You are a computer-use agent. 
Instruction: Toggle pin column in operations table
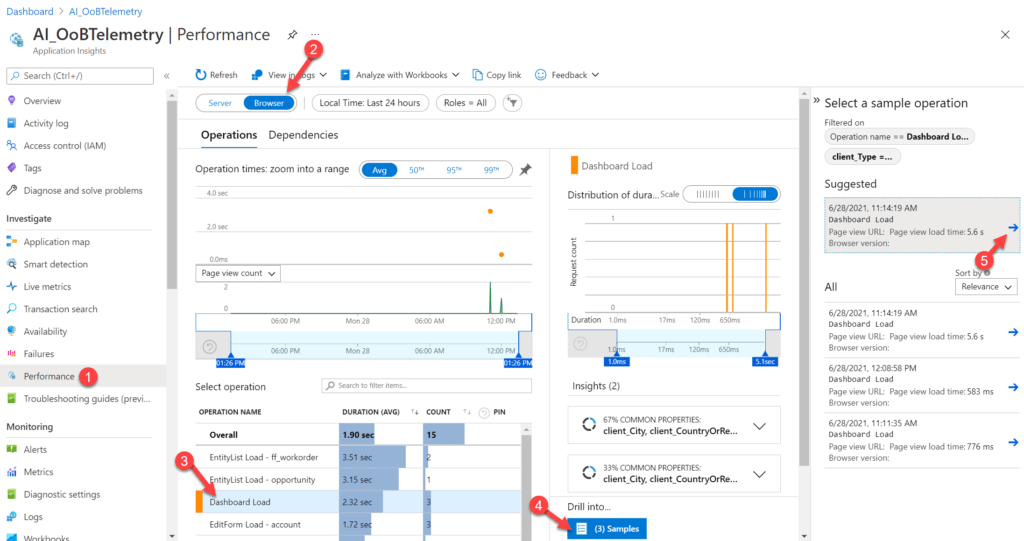tap(484, 412)
